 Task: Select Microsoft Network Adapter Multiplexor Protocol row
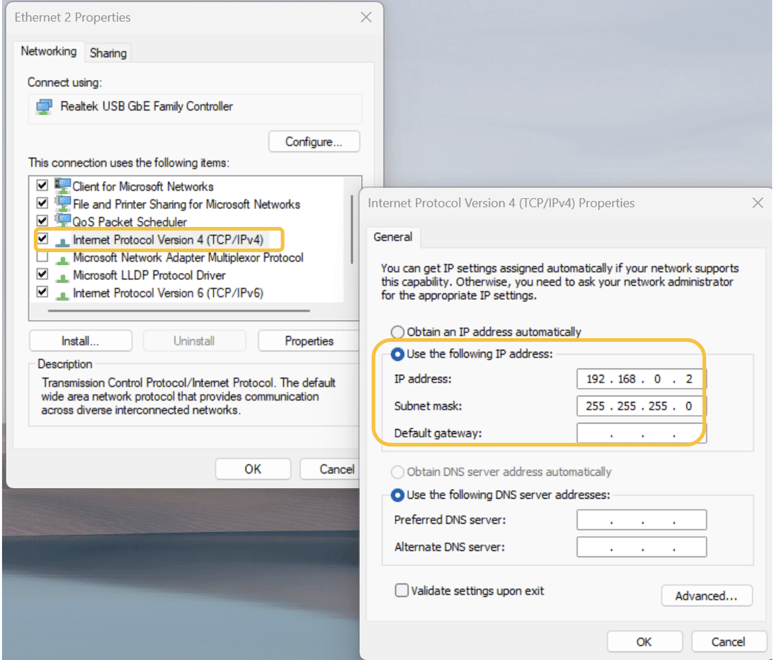[188, 258]
